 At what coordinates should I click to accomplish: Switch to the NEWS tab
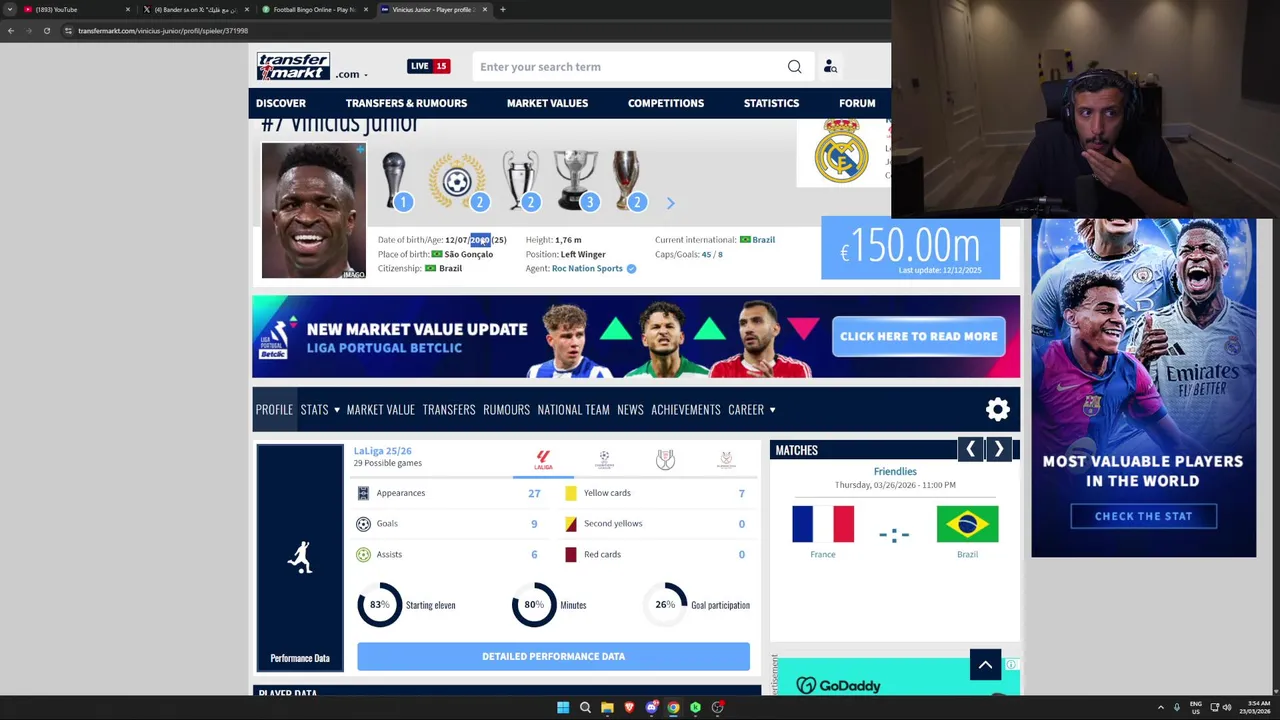[630, 409]
